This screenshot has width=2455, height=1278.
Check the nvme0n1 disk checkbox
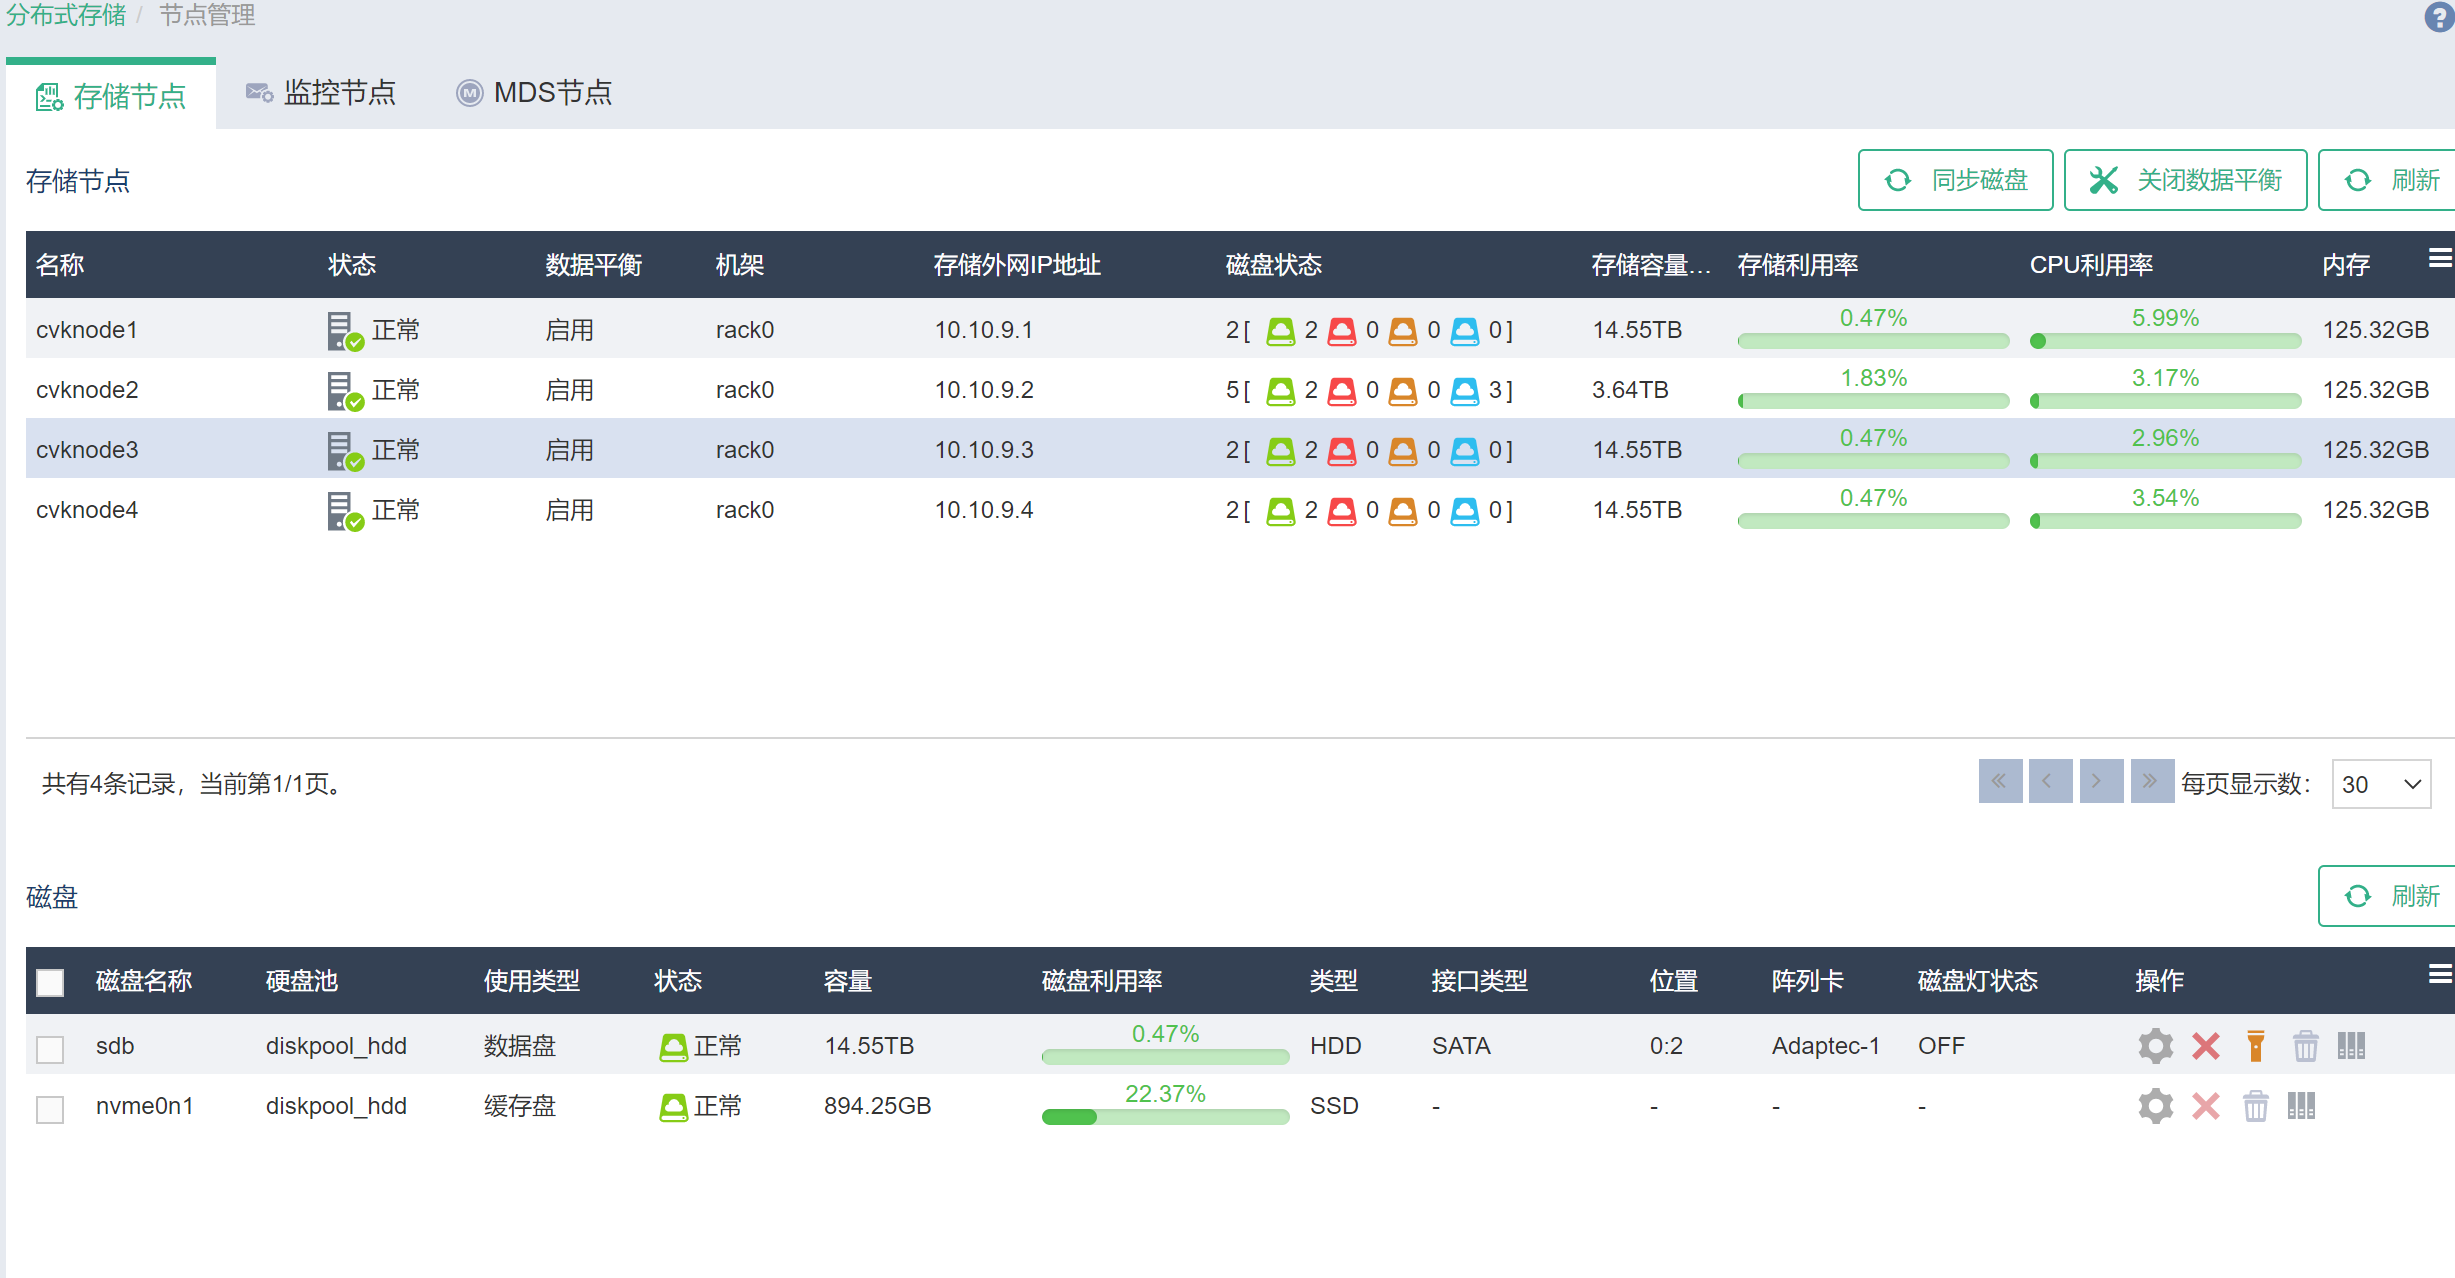[50, 1108]
